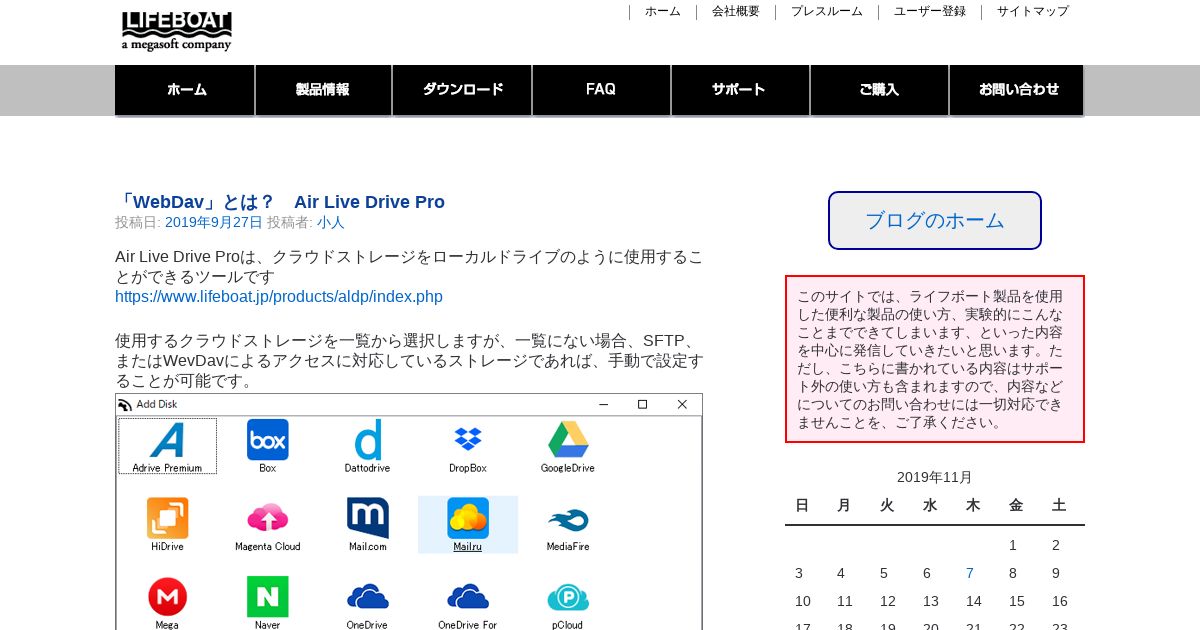
Task: Click the Add Disk window title icon
Action: pyautogui.click(x=125, y=405)
